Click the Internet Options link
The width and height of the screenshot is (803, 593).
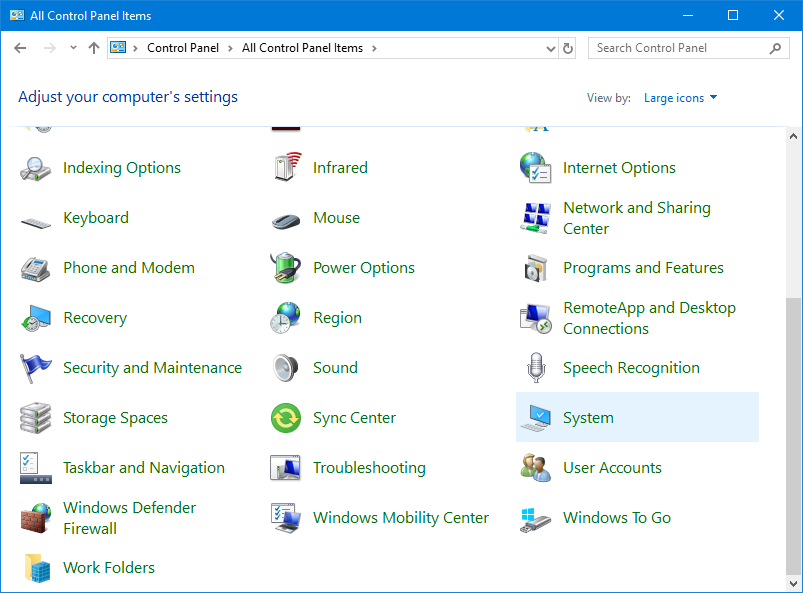tap(619, 168)
